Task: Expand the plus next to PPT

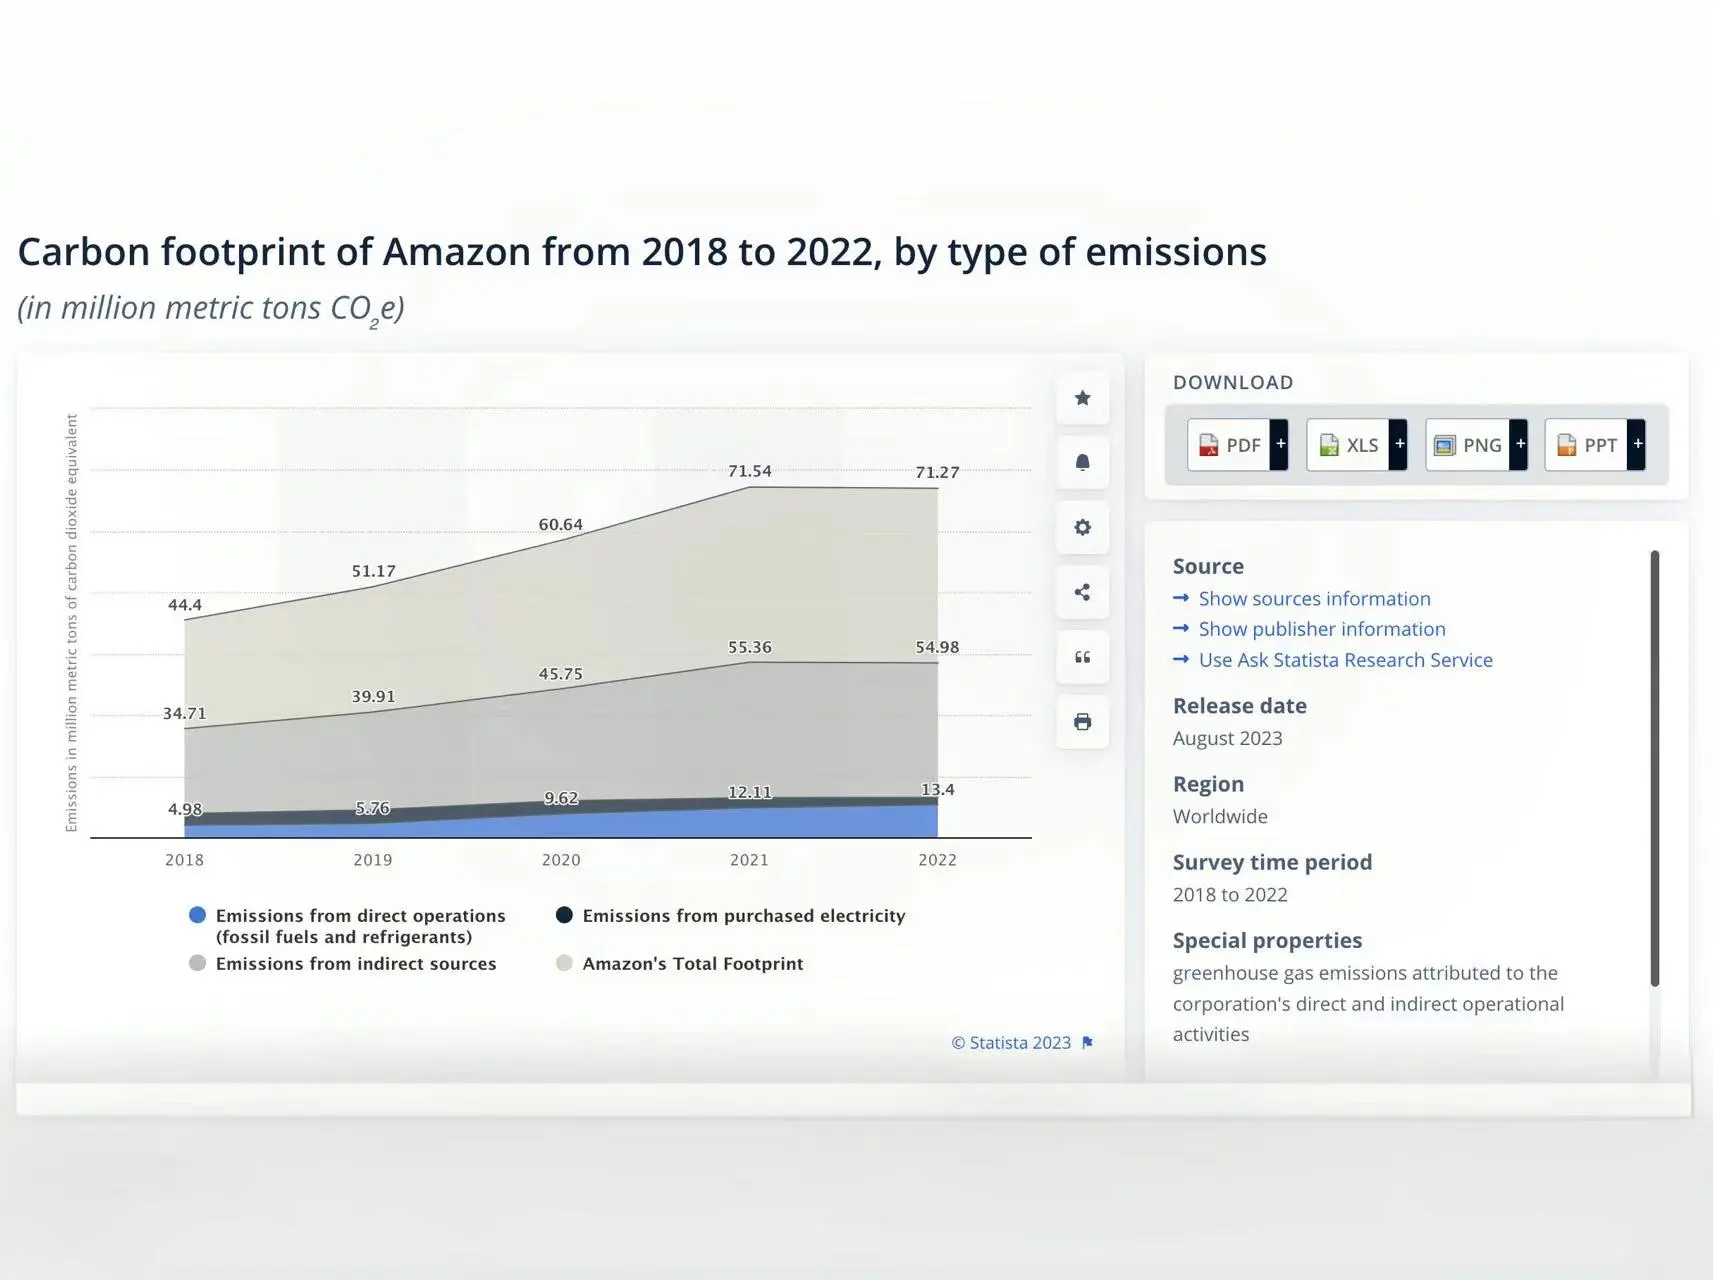Action: pyautogui.click(x=1637, y=444)
